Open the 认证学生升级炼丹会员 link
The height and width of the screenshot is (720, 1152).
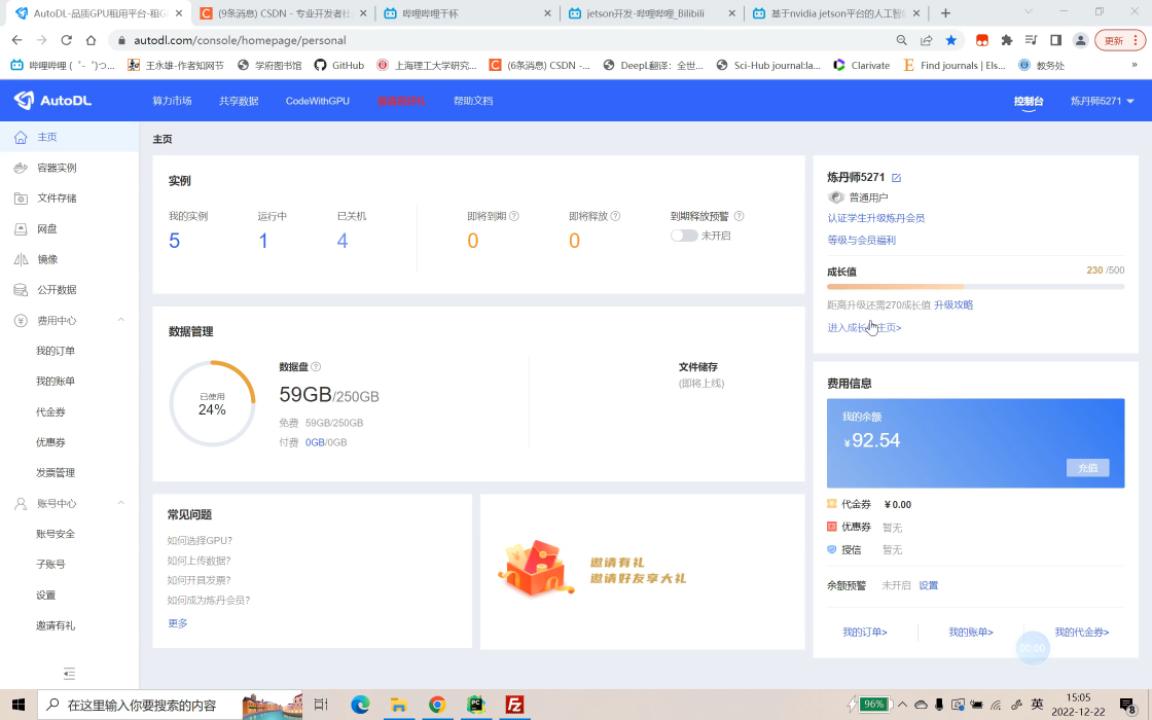876,218
